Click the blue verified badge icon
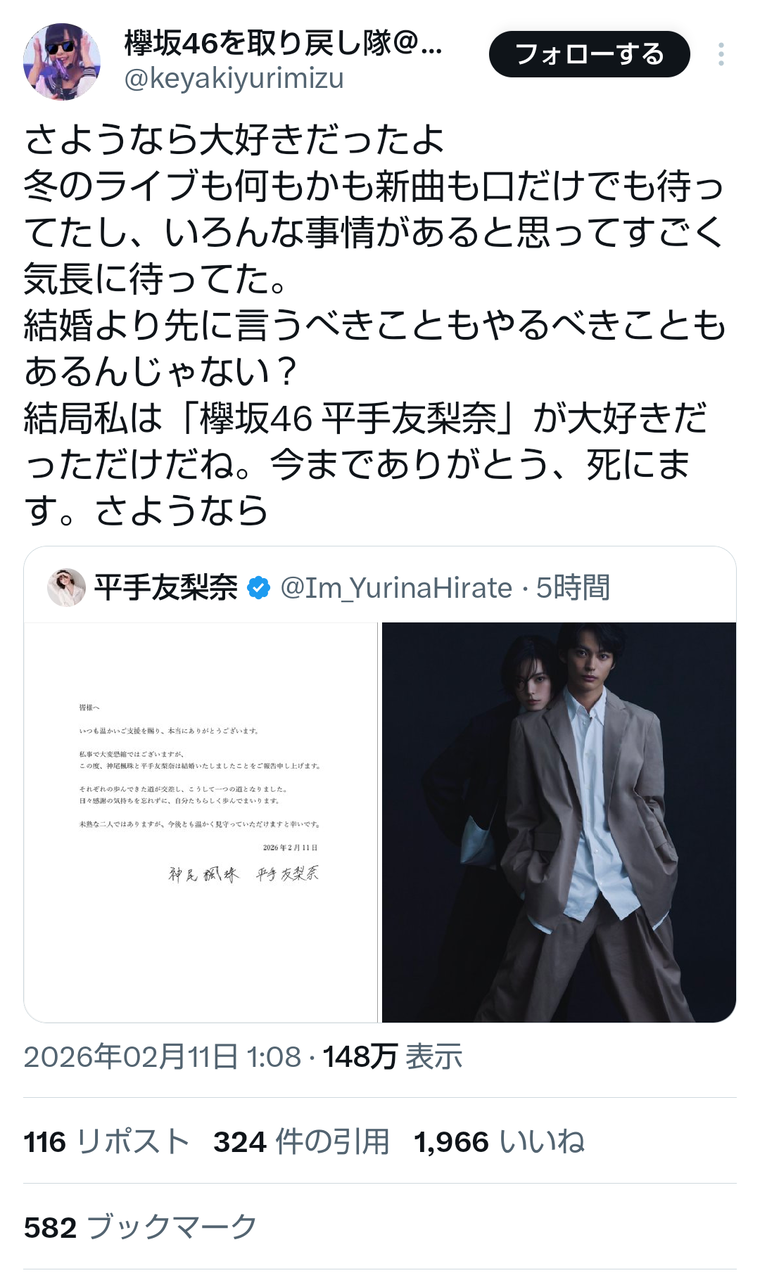Image resolution: width=760 pixels, height=1280 pixels. (x=259, y=588)
